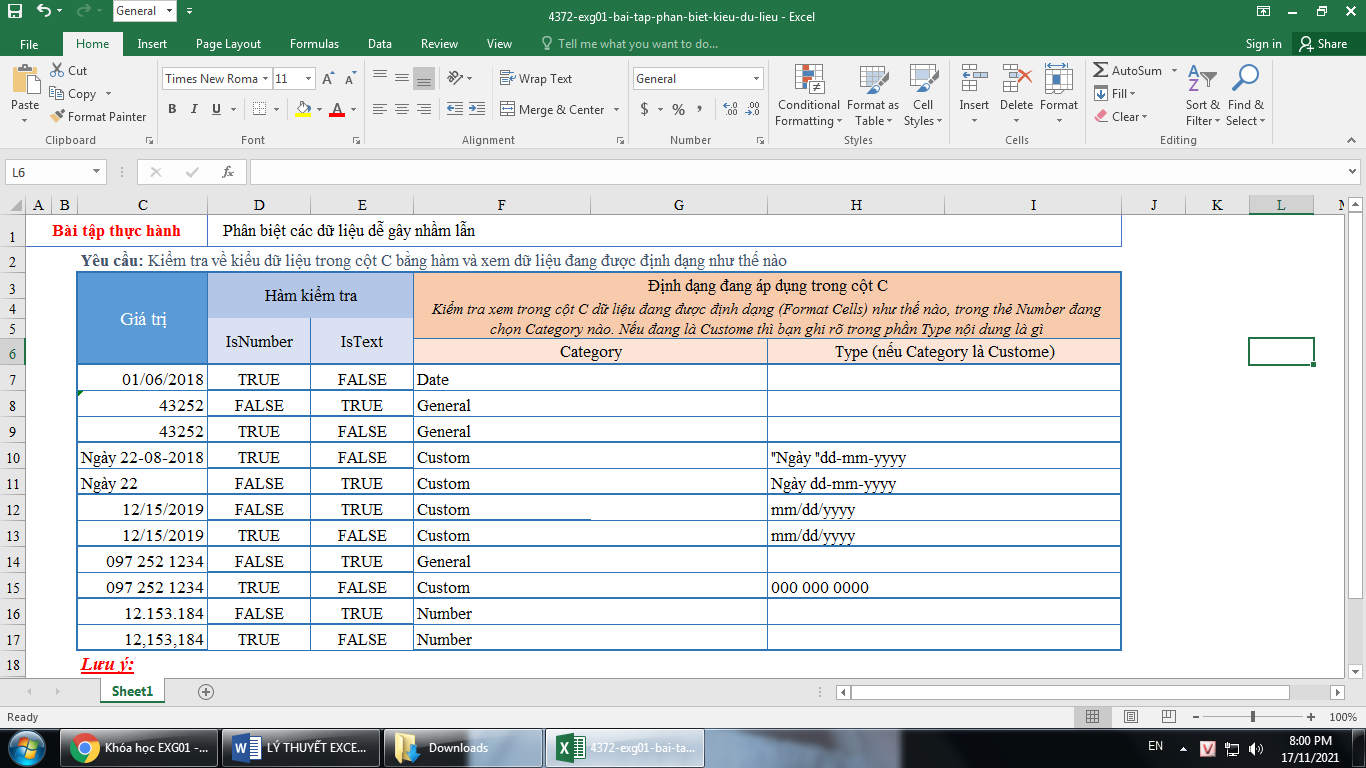
Task: Click the AutoSum icon
Action: (1101, 71)
